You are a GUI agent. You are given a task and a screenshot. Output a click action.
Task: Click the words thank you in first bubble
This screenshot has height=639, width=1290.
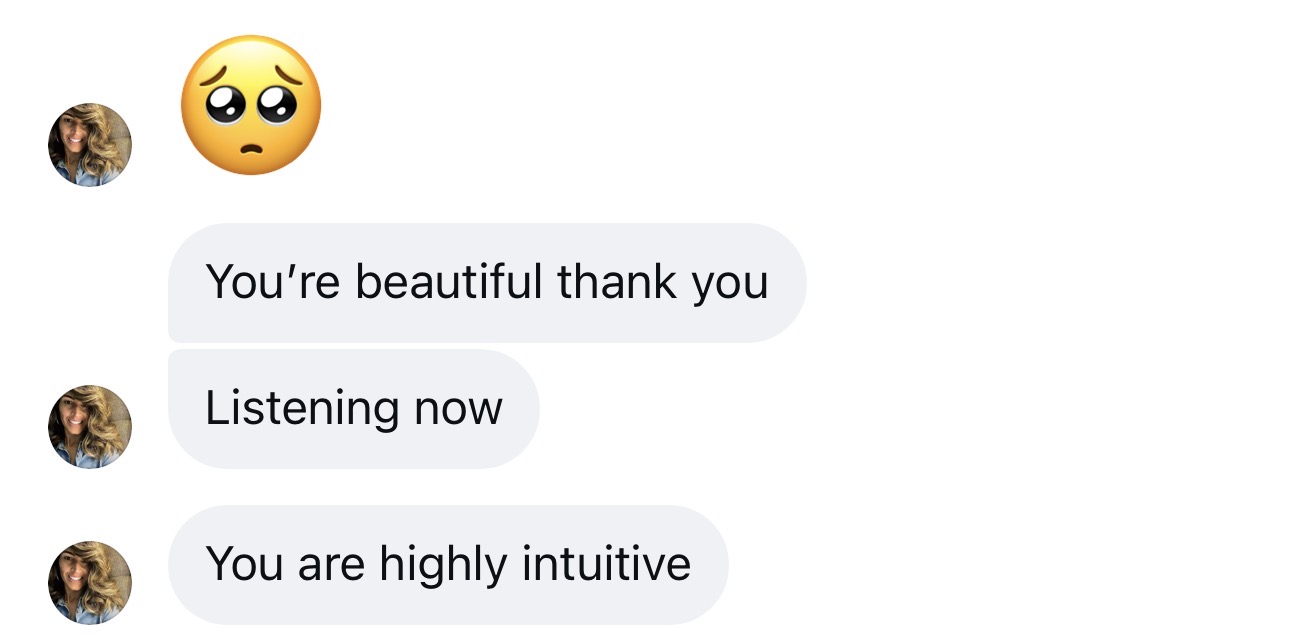point(663,284)
